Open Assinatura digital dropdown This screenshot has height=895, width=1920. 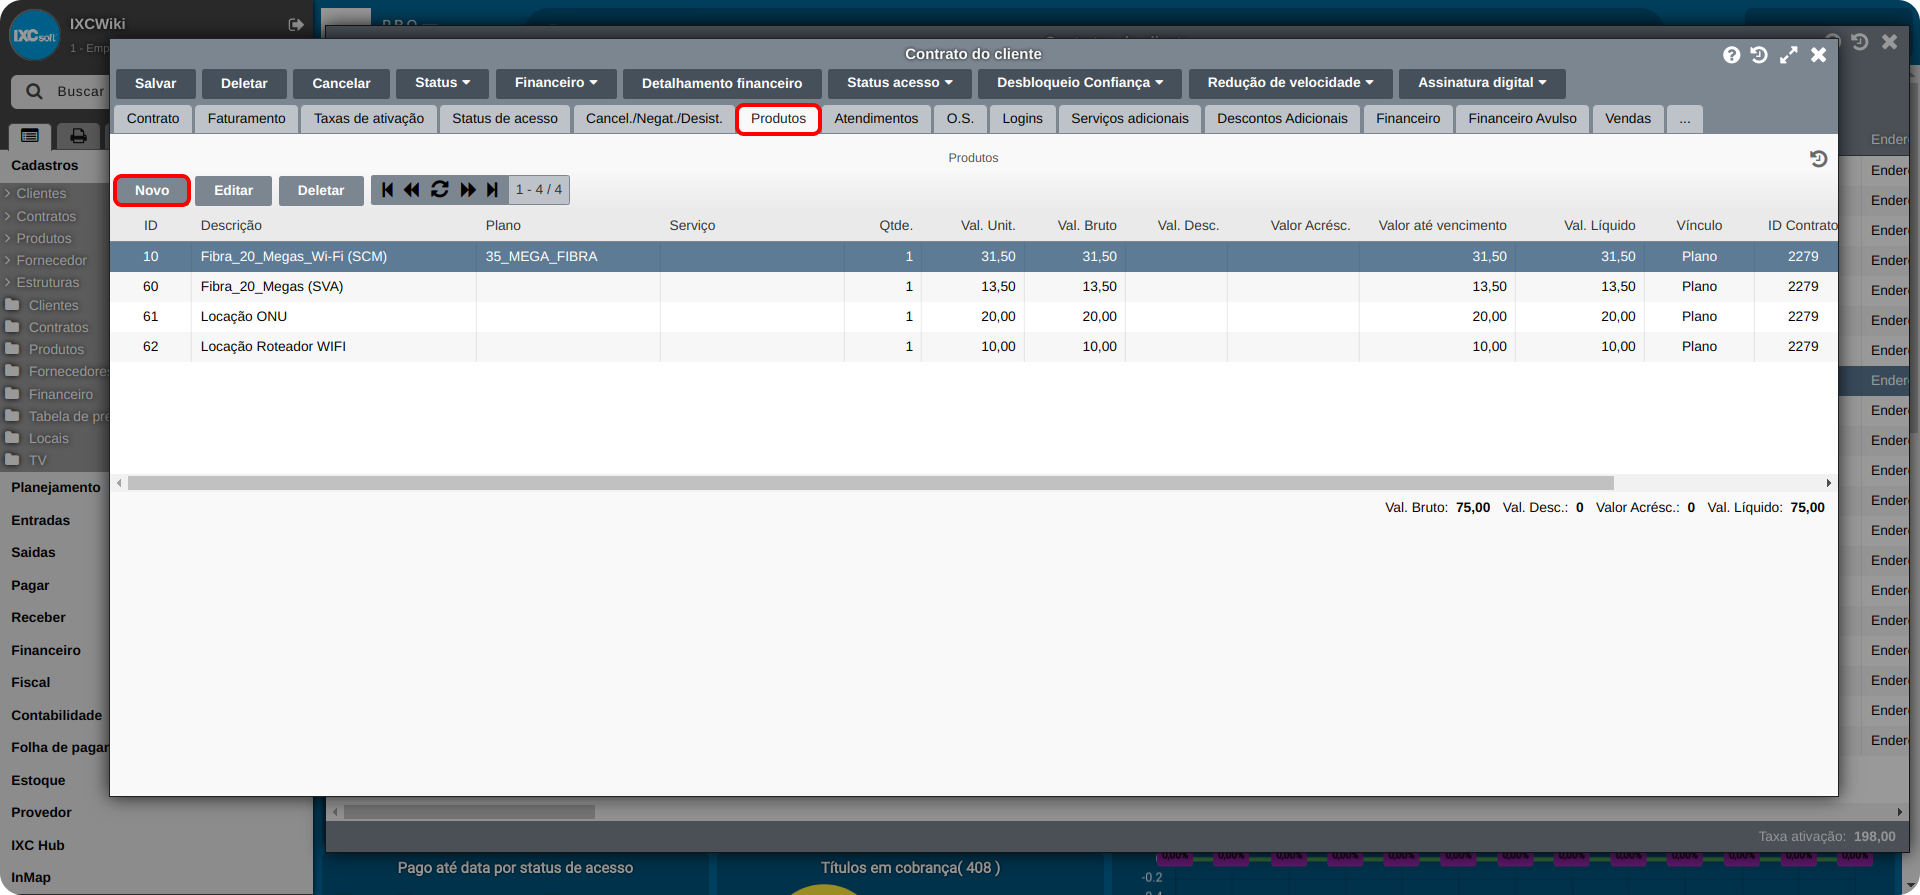pyautogui.click(x=1481, y=83)
